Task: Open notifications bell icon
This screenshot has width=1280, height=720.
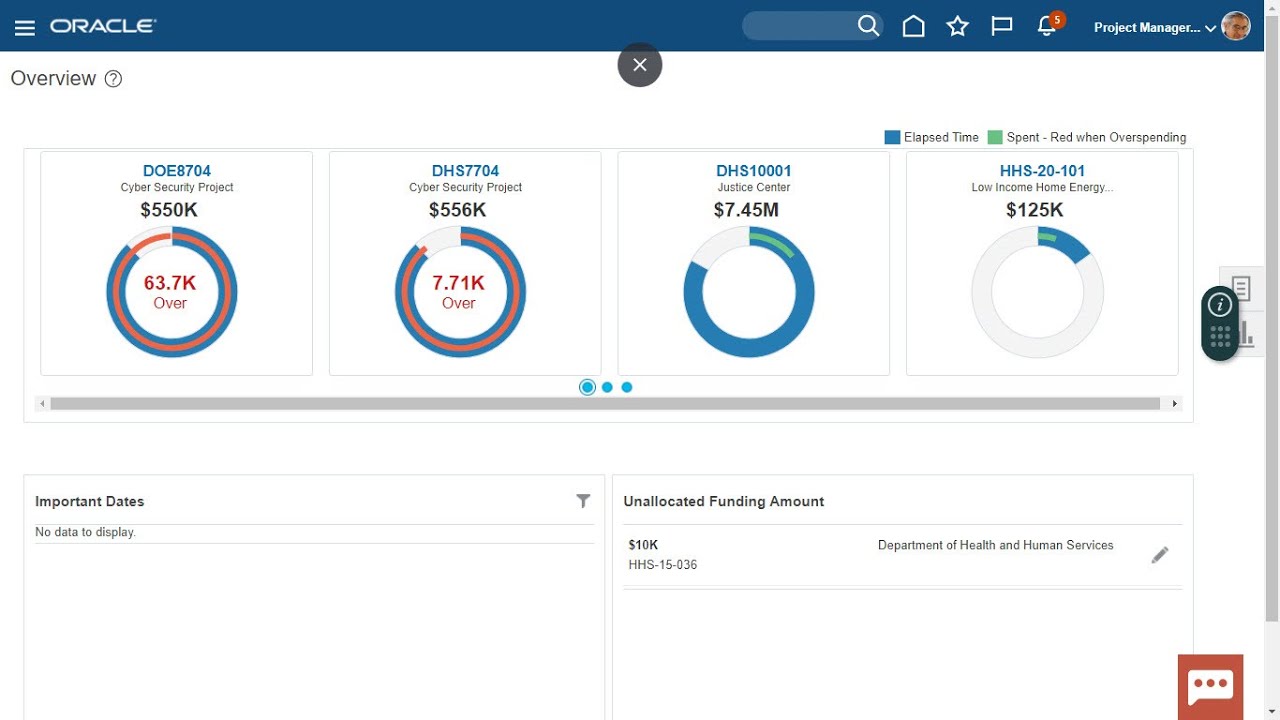Action: point(1047,26)
